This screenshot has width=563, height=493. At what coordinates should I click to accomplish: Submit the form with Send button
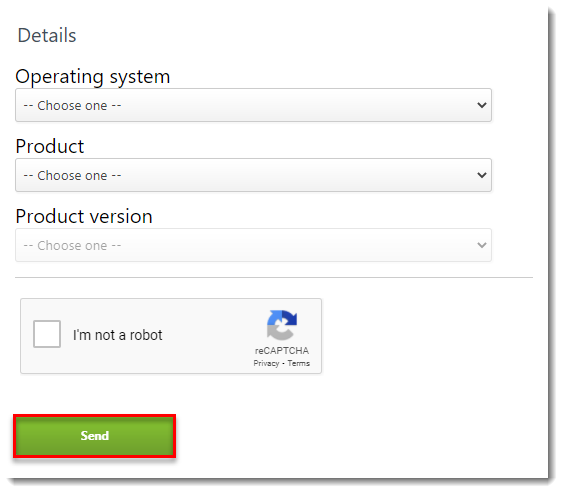[x=94, y=436]
